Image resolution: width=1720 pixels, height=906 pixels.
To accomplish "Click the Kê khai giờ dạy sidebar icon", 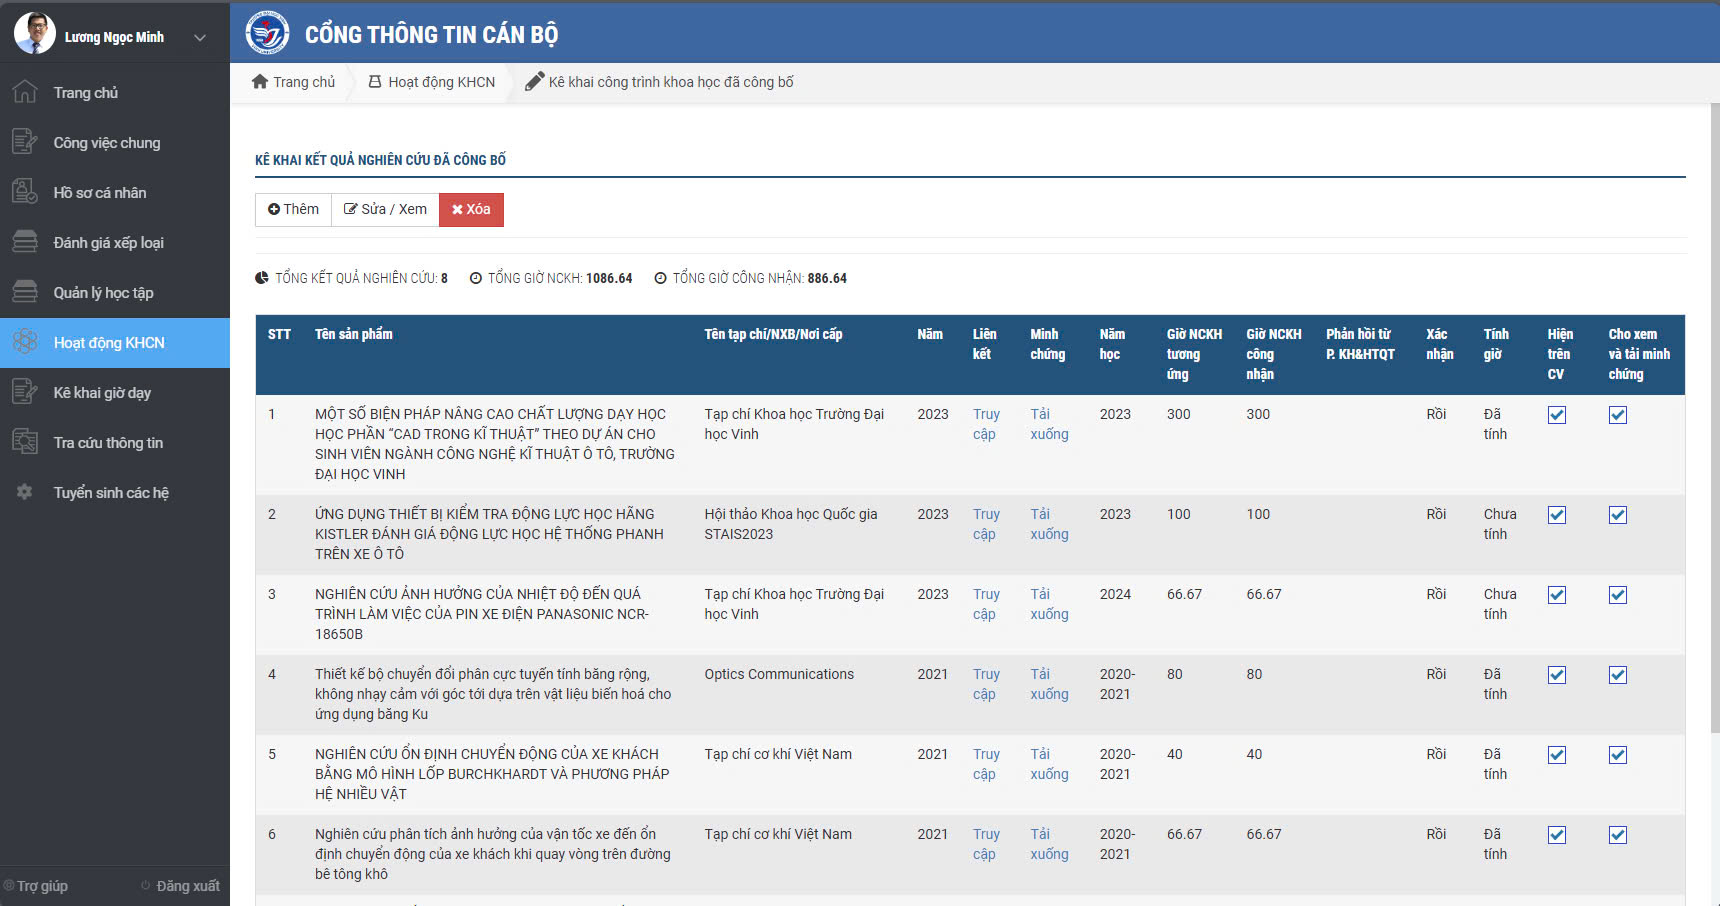I will pos(25,392).
